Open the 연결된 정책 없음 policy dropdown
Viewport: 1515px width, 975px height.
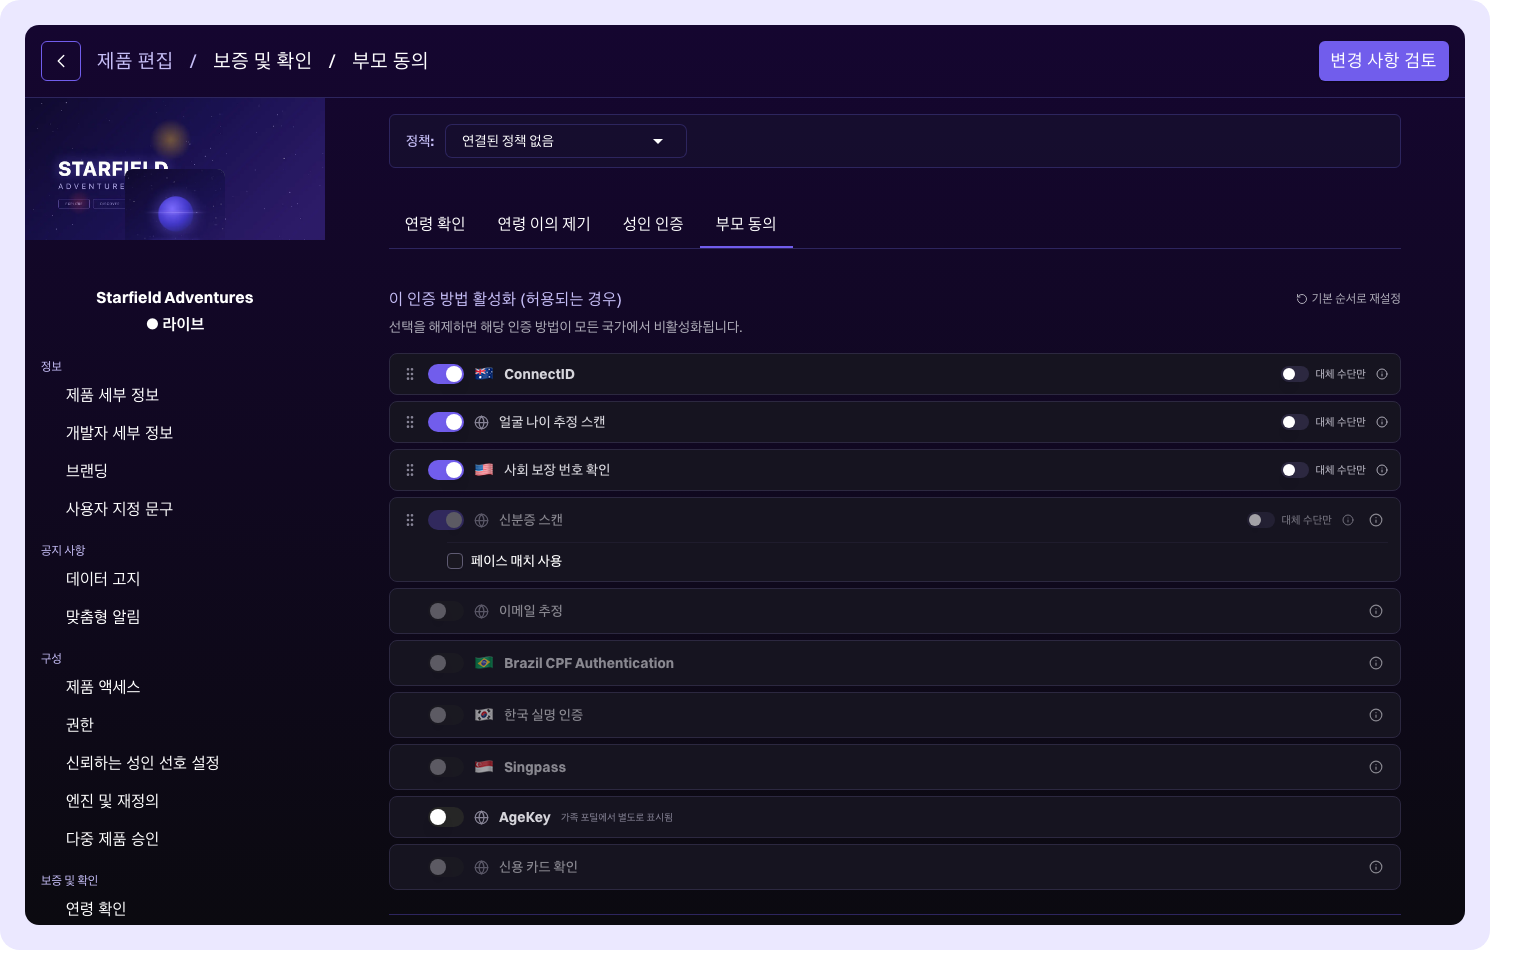(x=566, y=141)
